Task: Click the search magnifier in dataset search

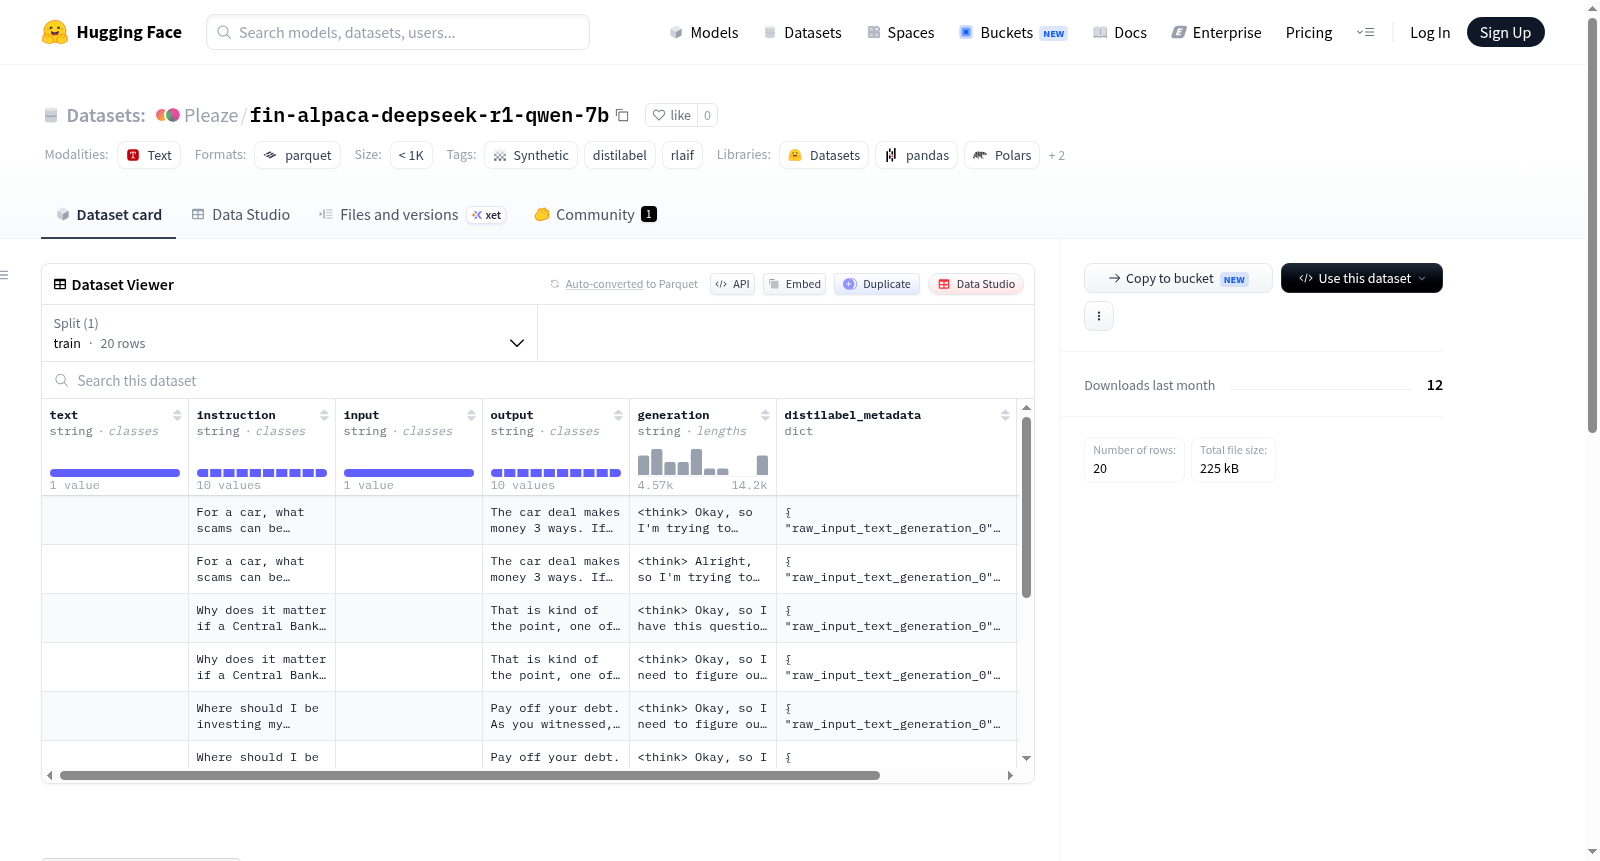Action: click(62, 380)
